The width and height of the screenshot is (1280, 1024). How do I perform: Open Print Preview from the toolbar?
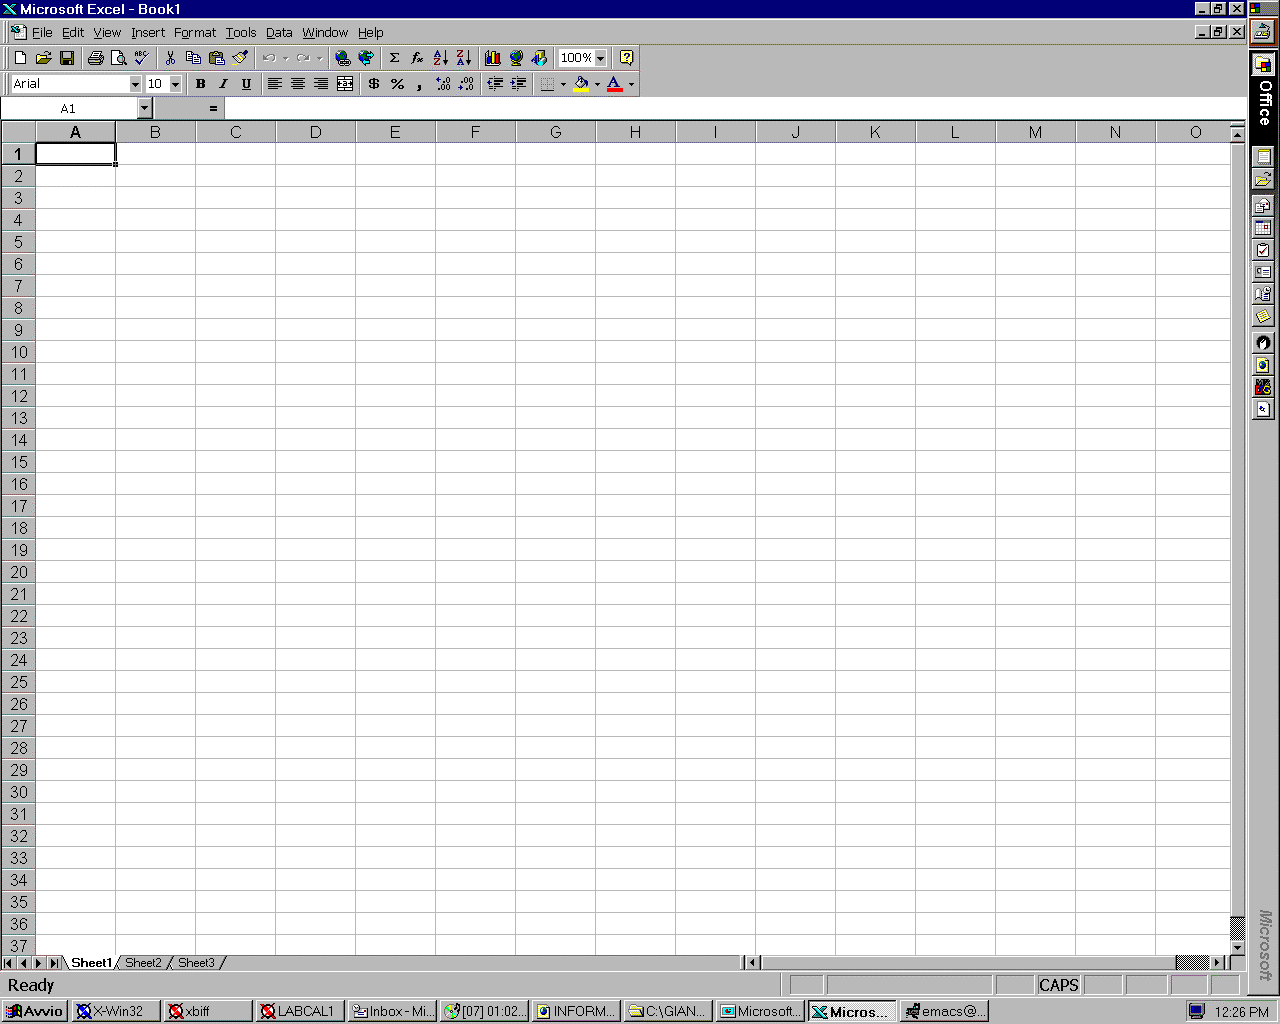point(118,58)
